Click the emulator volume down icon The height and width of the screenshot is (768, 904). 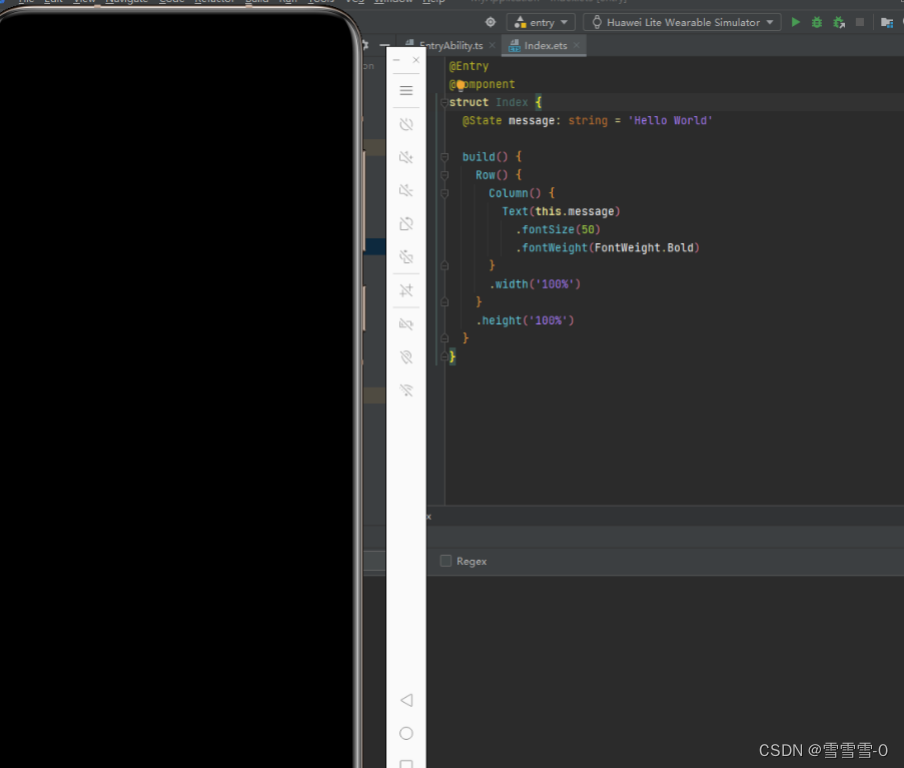click(406, 190)
